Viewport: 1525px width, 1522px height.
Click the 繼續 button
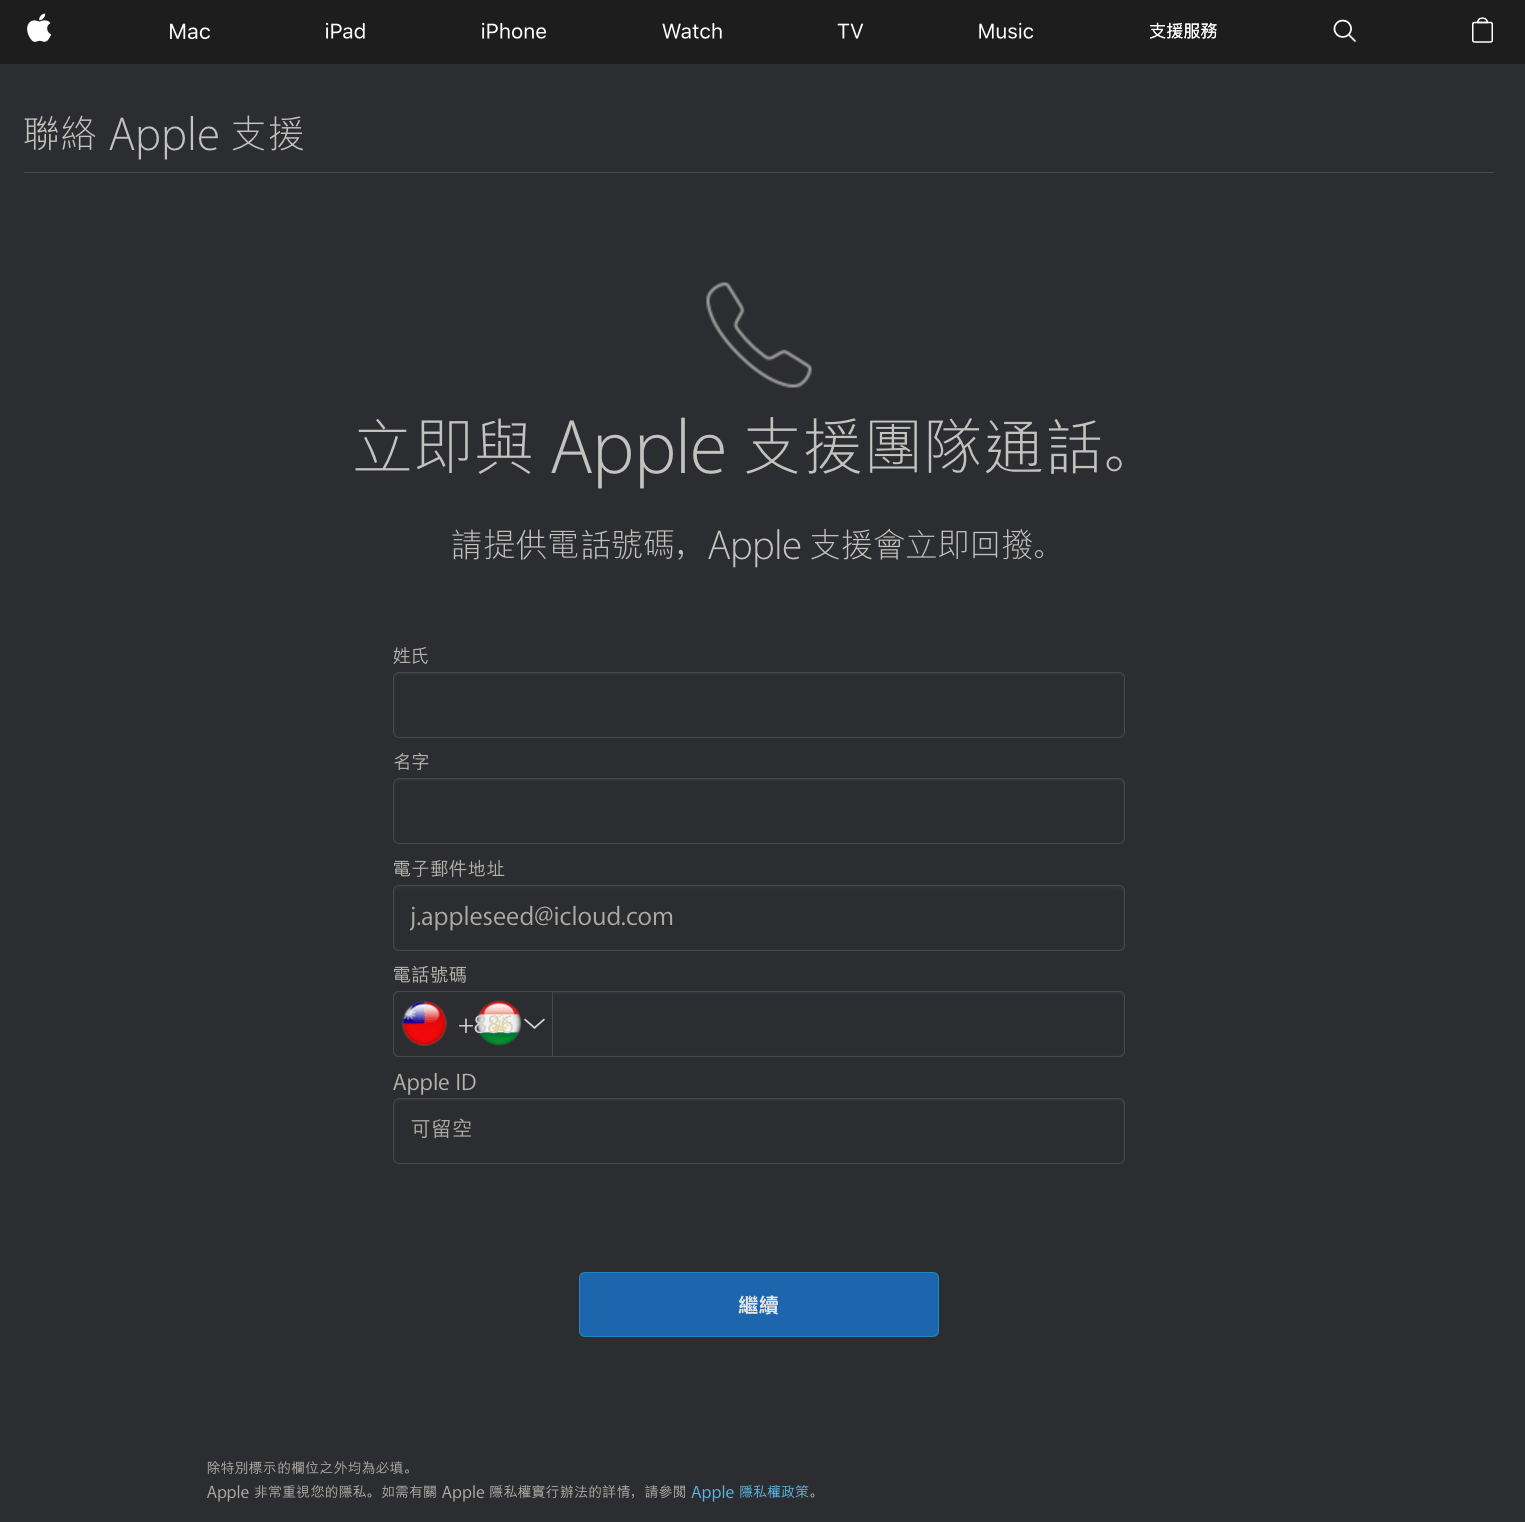(x=758, y=1304)
